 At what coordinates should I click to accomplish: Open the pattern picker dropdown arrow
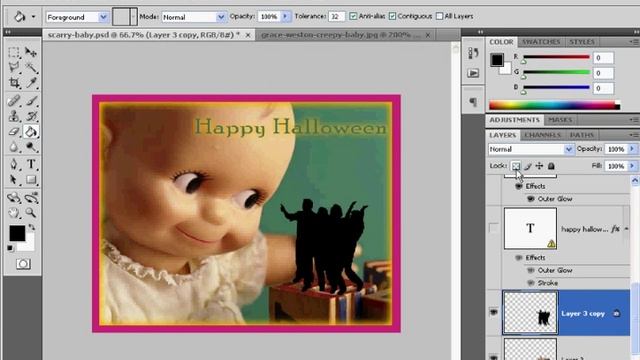133,17
